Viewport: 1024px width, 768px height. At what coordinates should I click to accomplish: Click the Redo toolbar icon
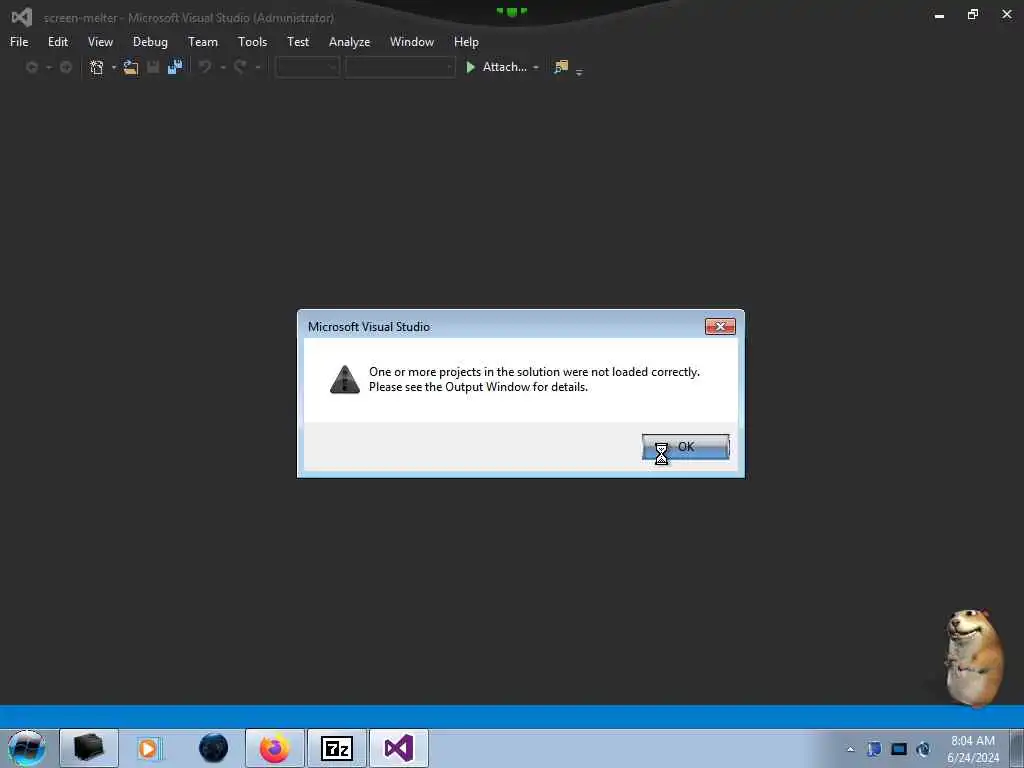click(240, 67)
